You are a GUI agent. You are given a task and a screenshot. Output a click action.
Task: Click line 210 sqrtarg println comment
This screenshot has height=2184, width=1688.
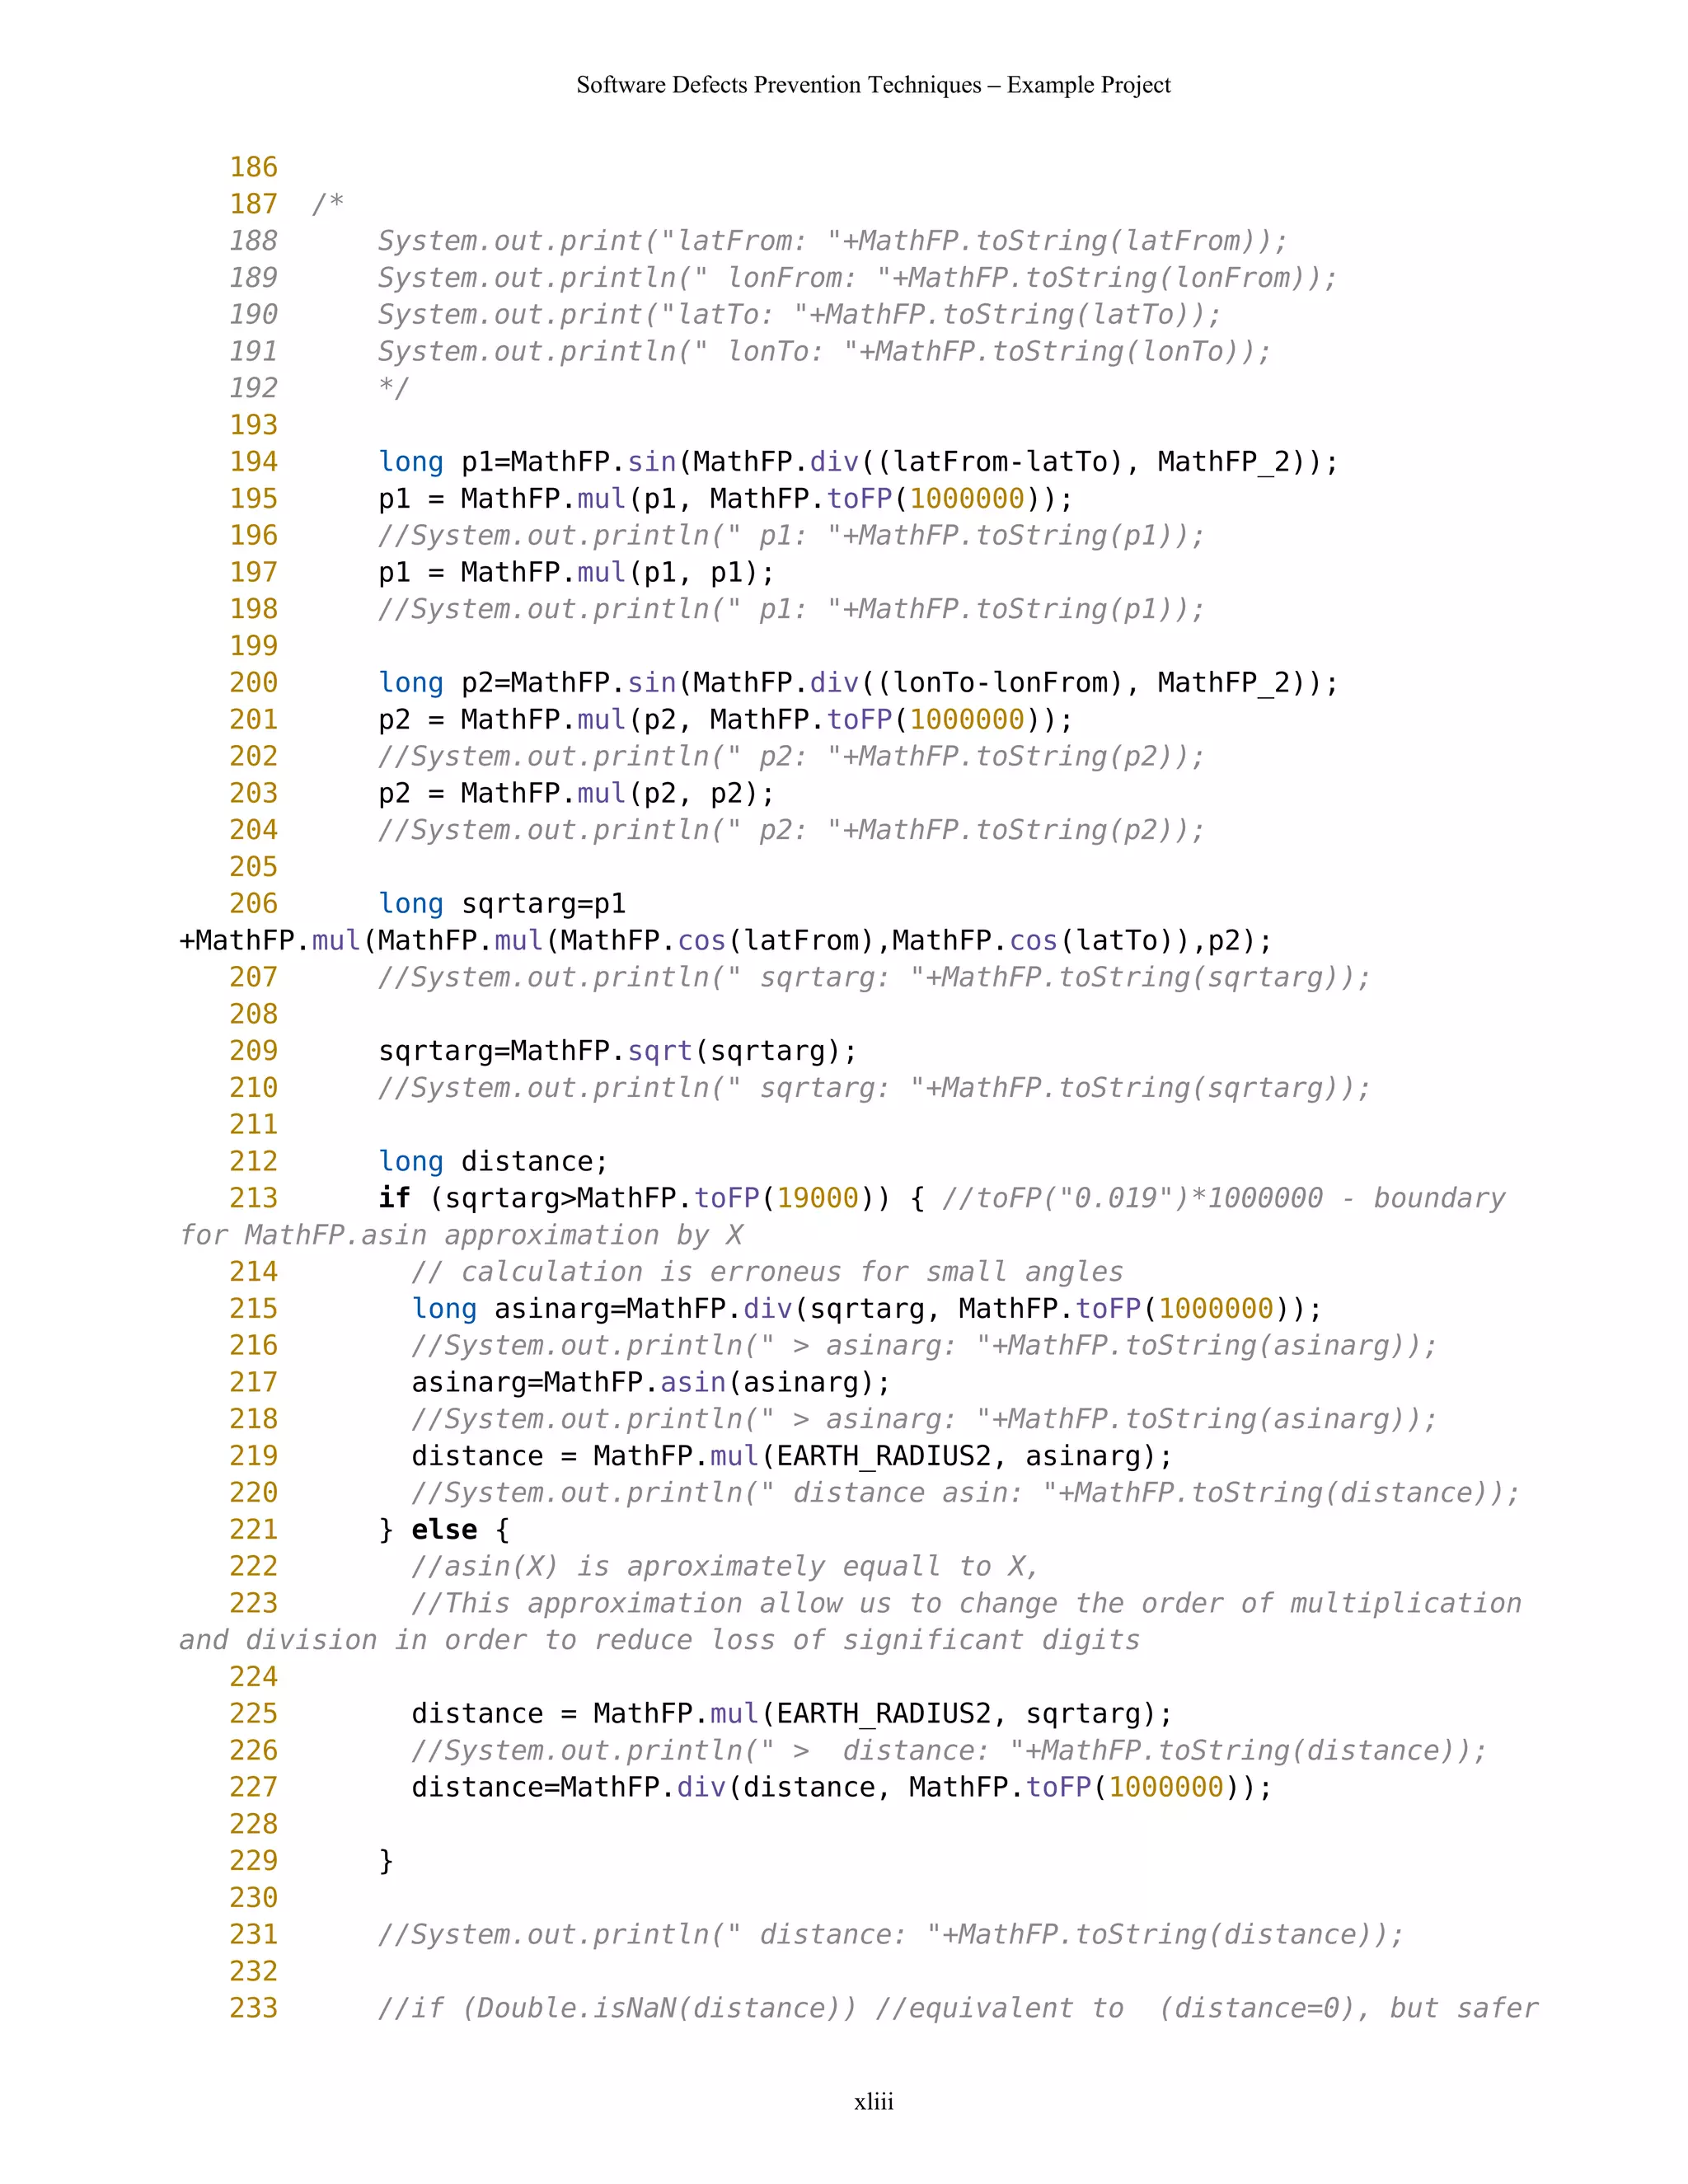coord(874,1088)
